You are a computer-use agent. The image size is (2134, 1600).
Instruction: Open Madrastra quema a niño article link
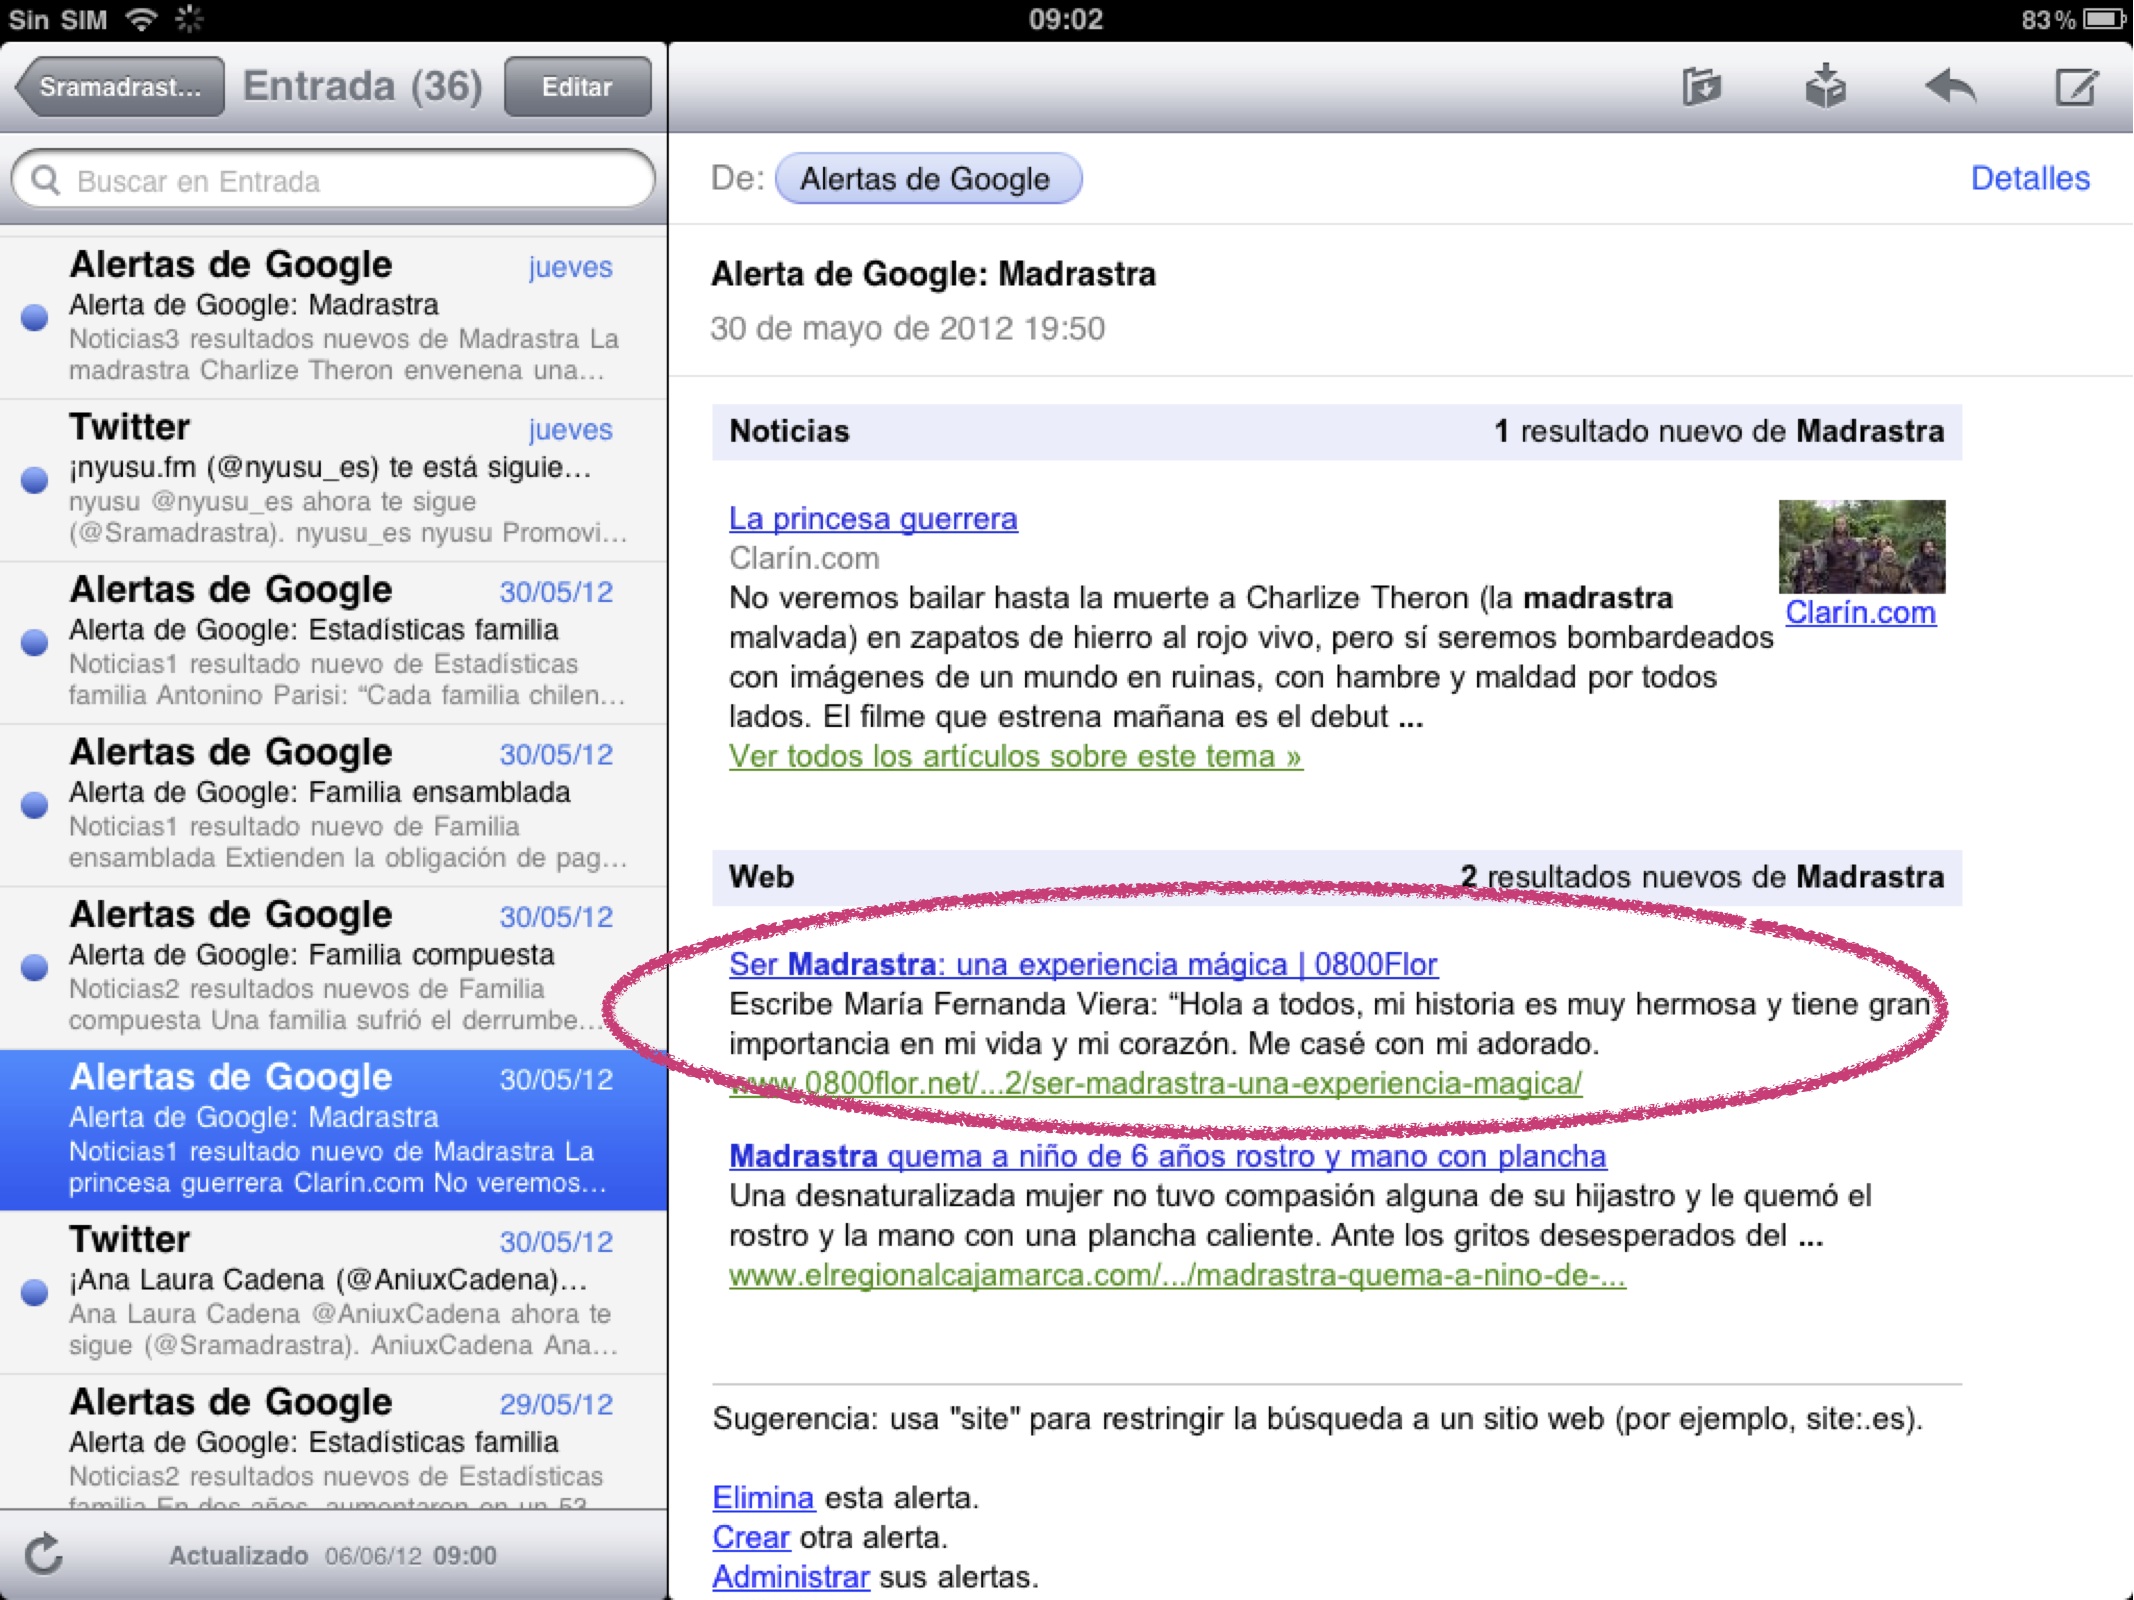coord(1167,1156)
